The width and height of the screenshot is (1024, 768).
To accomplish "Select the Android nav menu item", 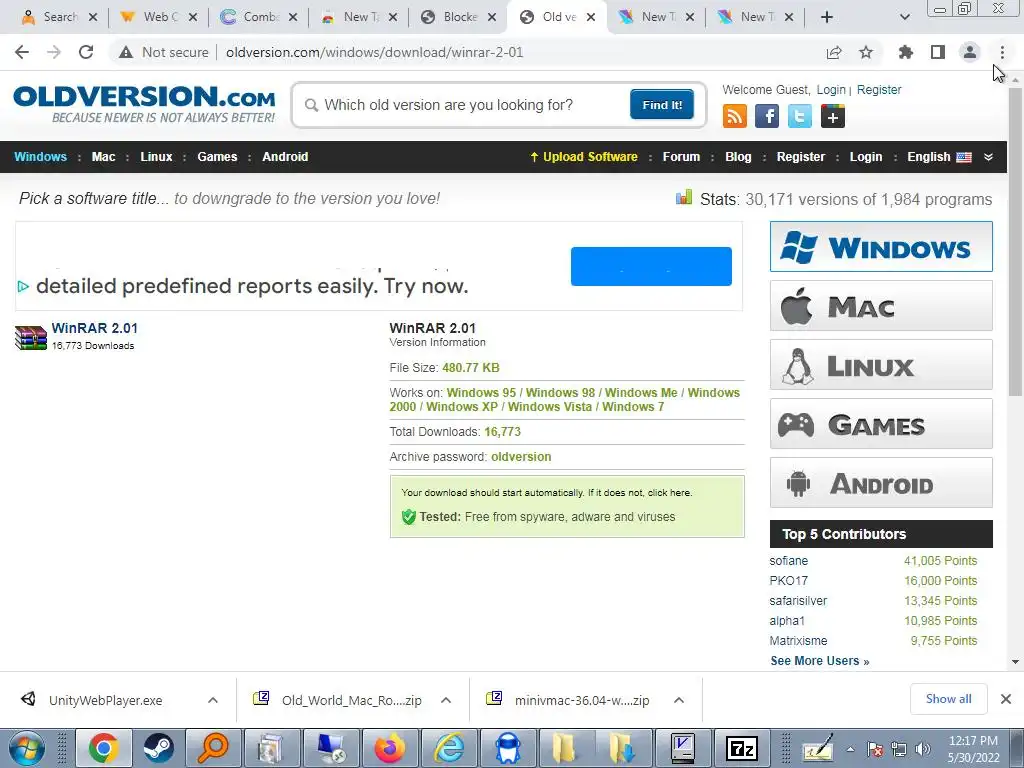I will [285, 157].
